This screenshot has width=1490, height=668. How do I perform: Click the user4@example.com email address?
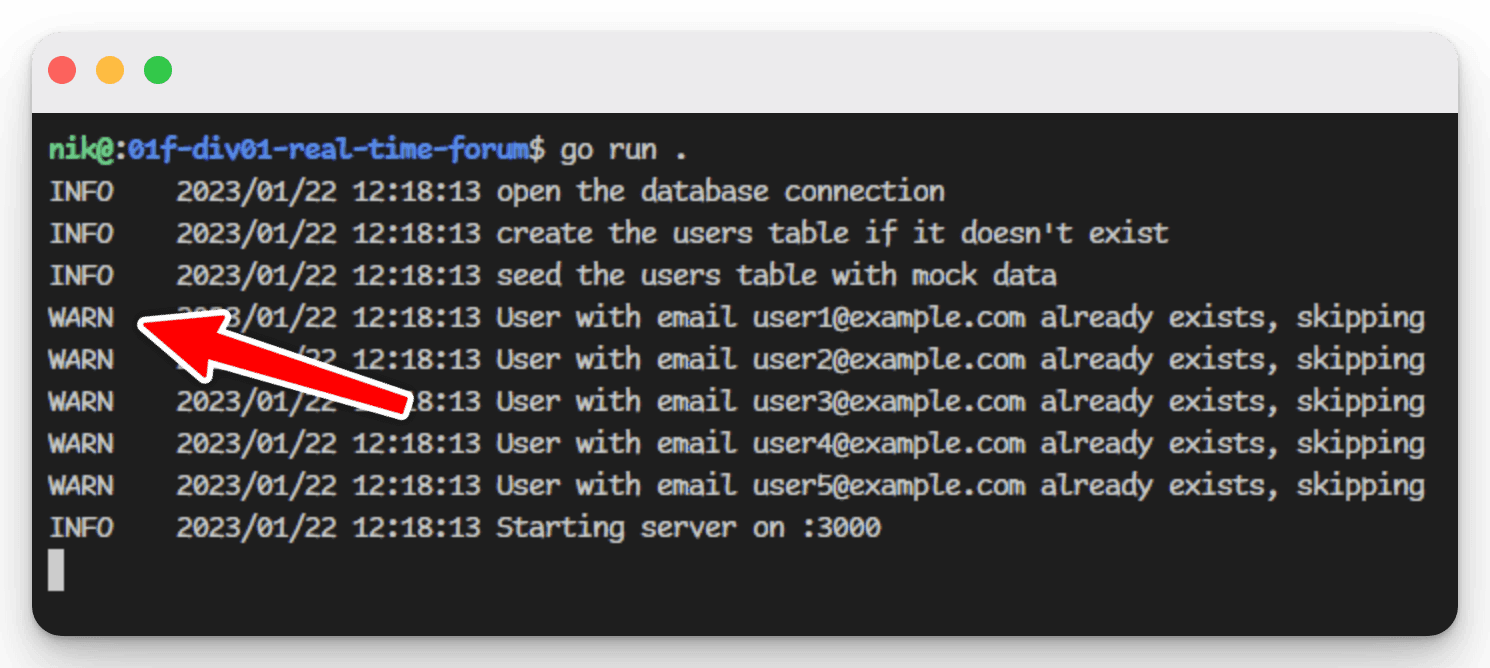pyautogui.click(x=889, y=444)
